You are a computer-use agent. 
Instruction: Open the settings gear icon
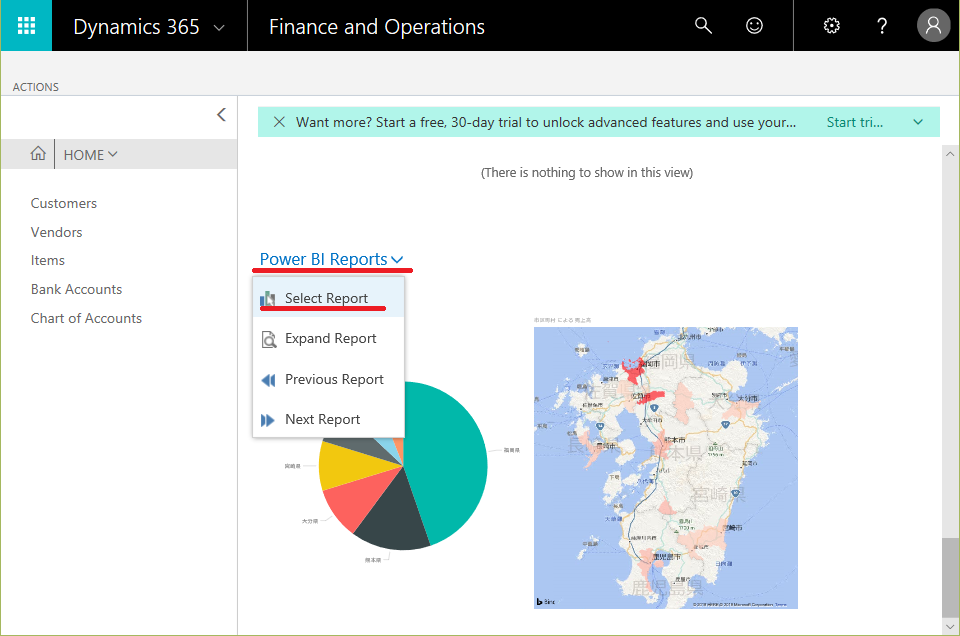(831, 26)
